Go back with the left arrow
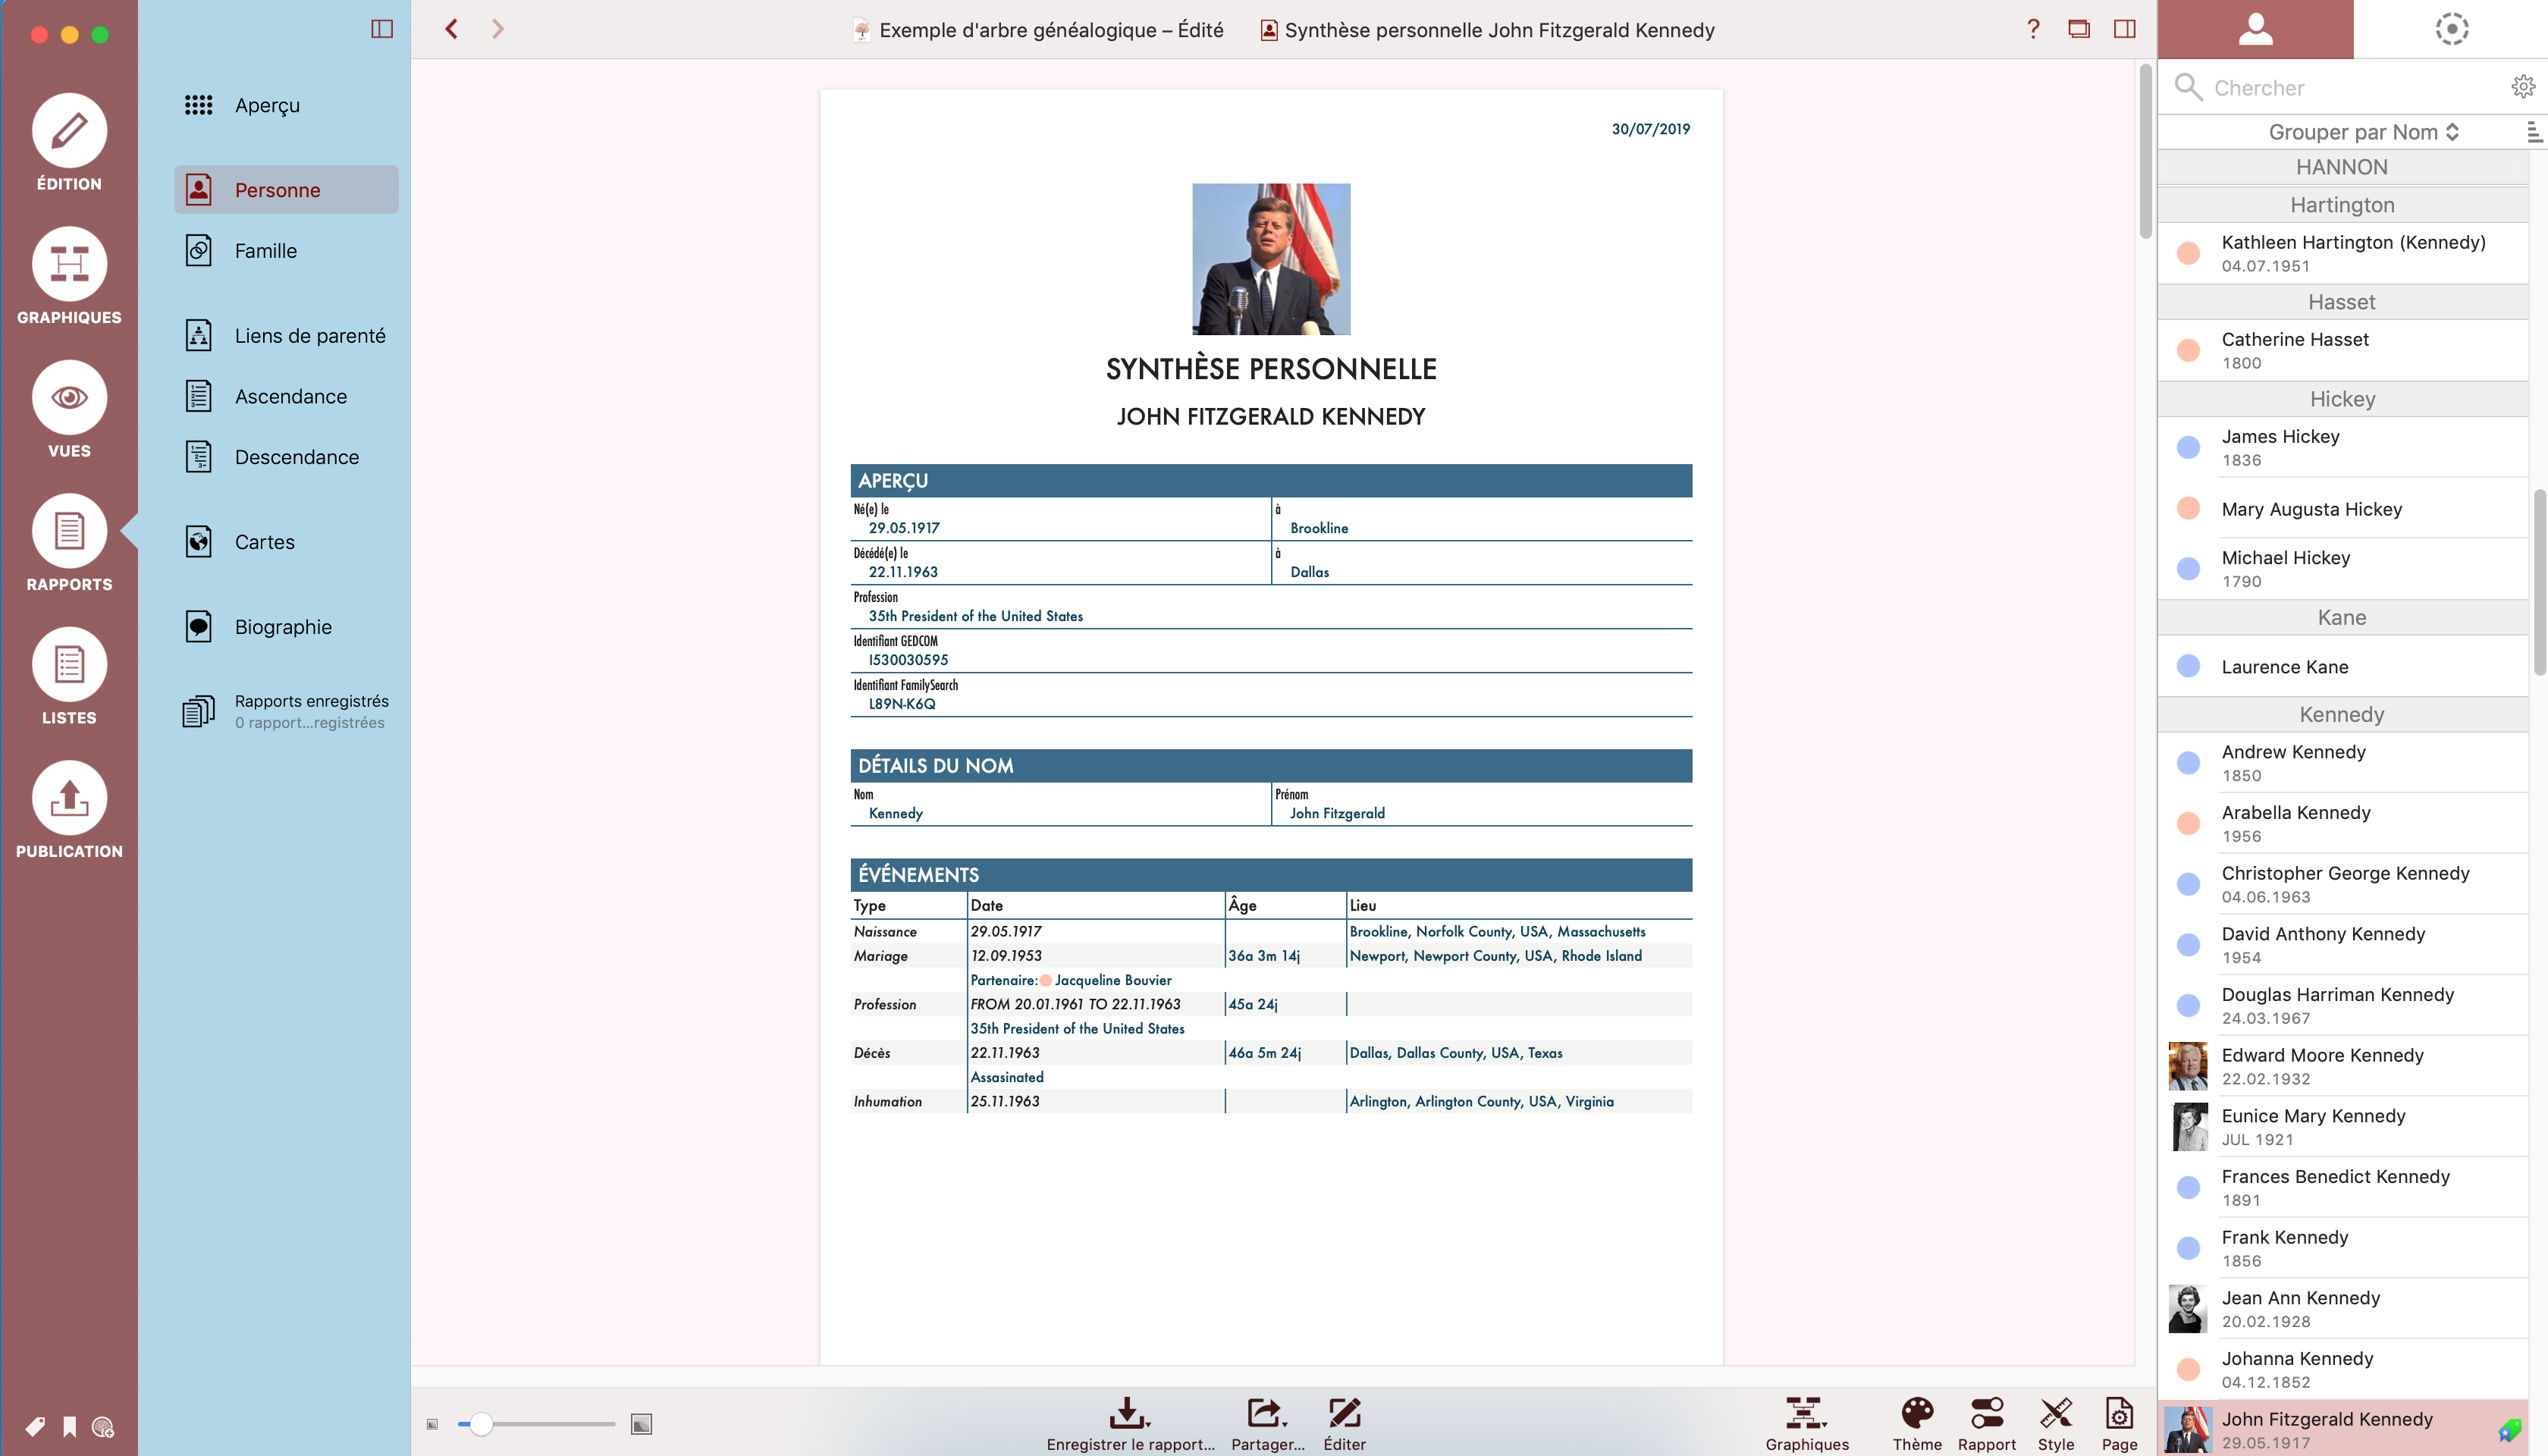The image size is (2548, 1456). (x=452, y=29)
